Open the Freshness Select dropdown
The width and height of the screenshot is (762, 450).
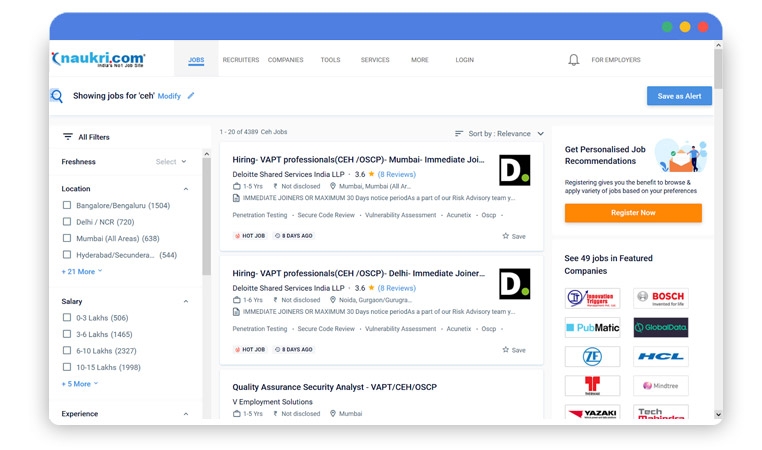(x=171, y=162)
